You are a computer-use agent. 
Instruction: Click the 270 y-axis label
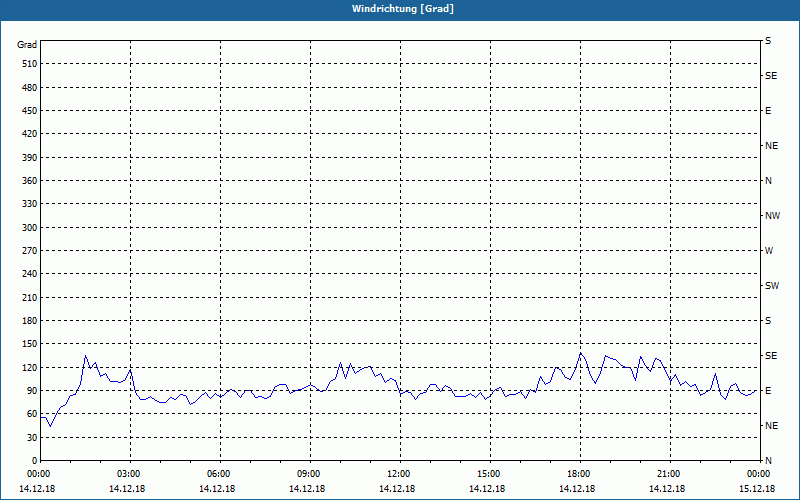(30, 251)
